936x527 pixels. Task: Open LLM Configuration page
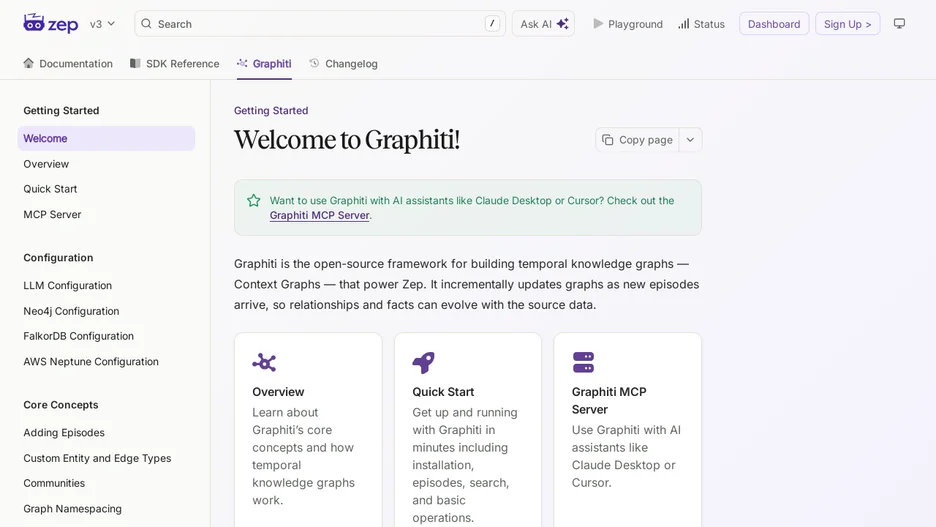[106, 286]
